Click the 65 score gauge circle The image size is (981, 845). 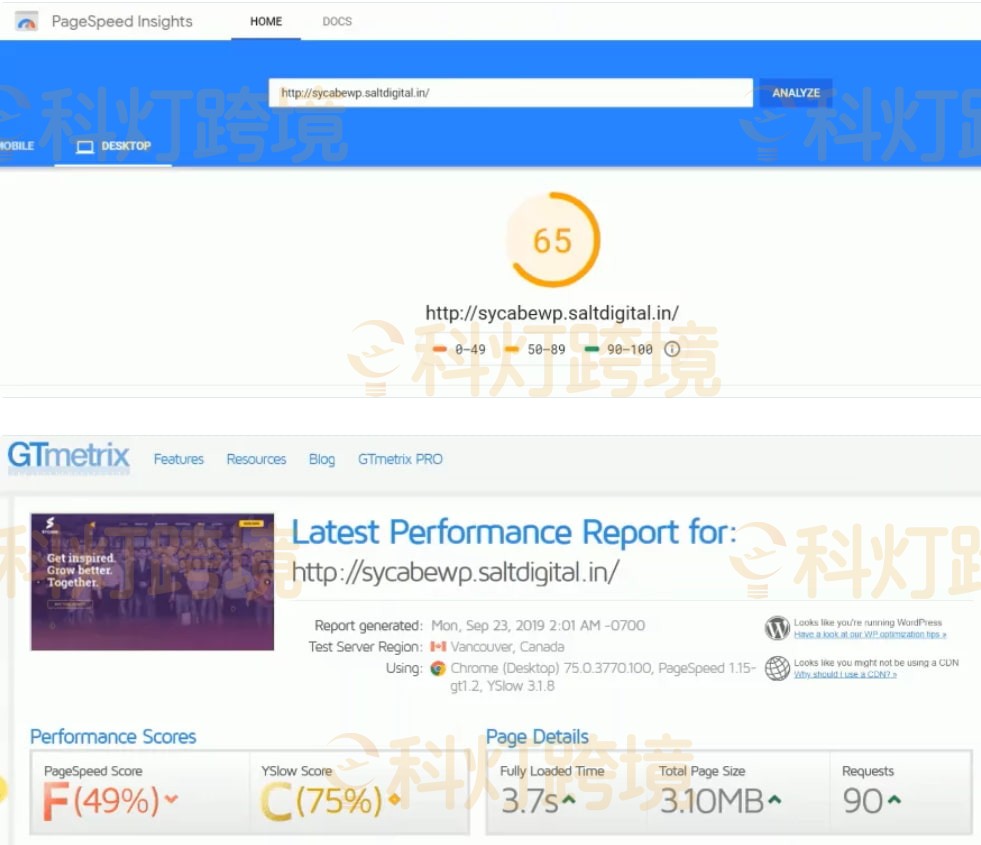[552, 240]
